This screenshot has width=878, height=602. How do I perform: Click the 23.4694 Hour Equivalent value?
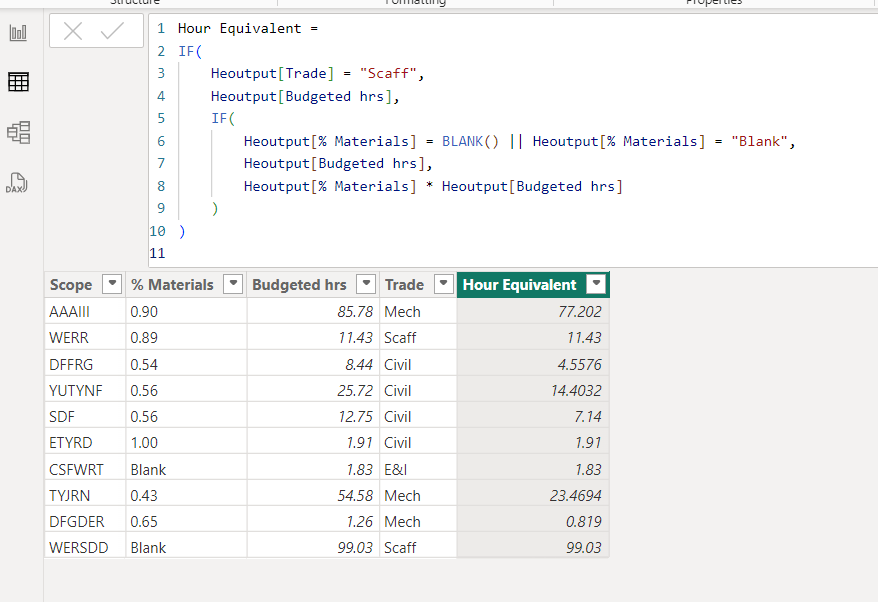[576, 496]
